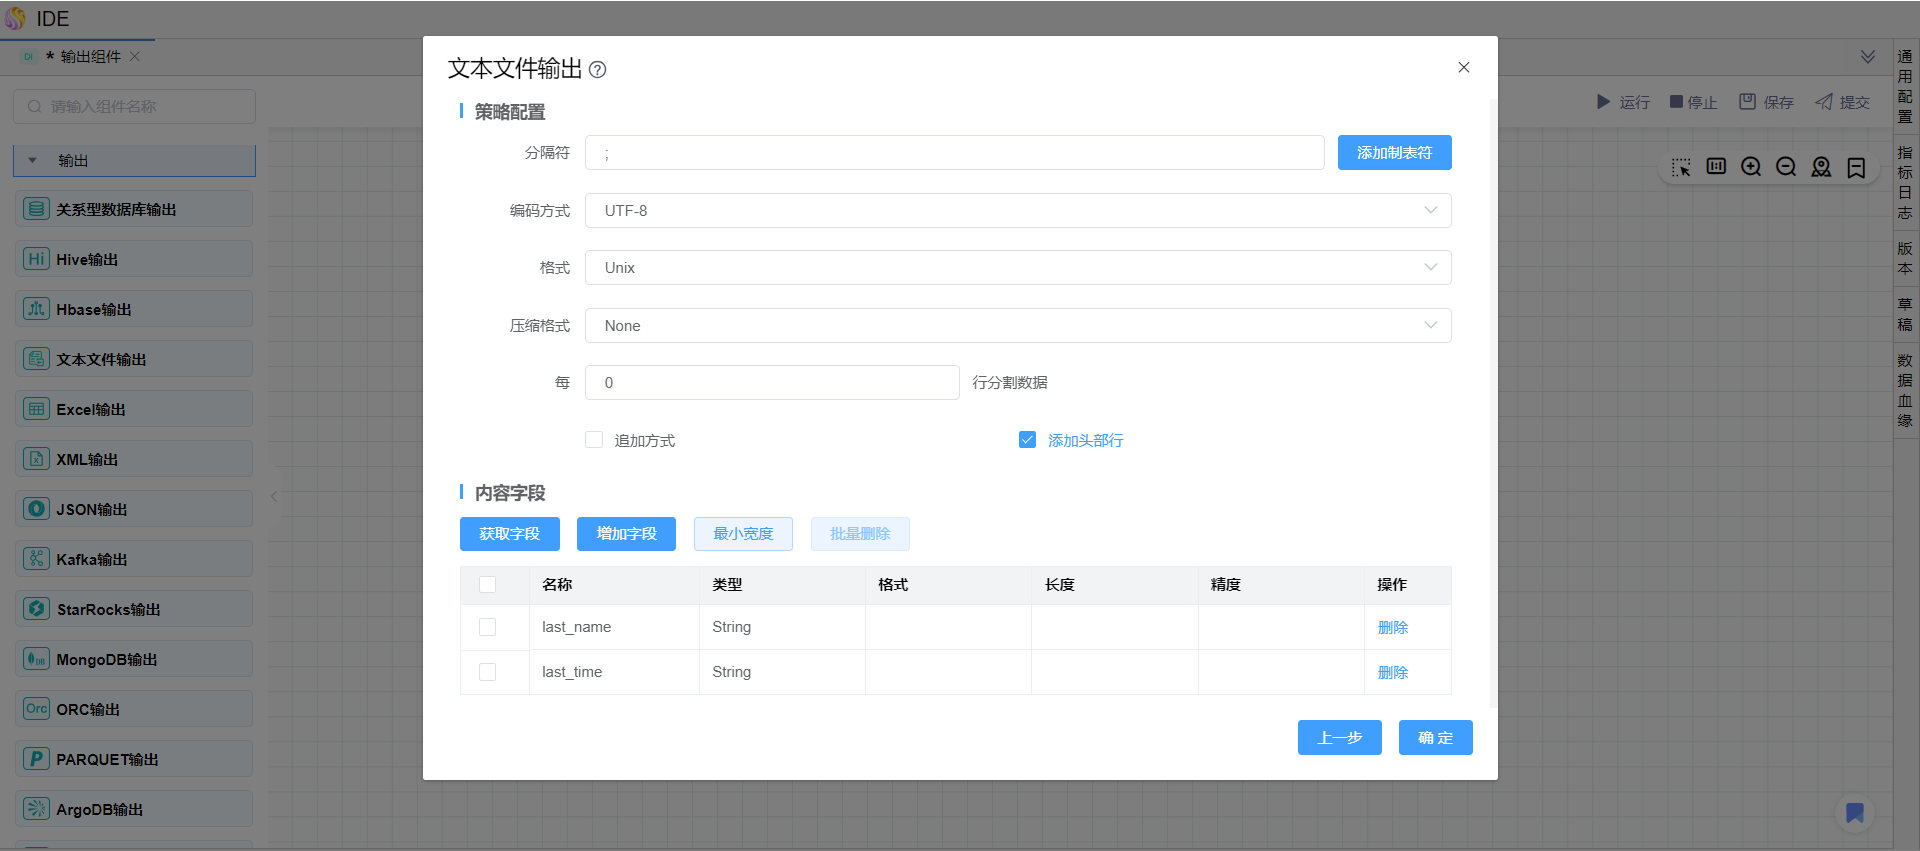Click the Hive输出 component icon
This screenshot has width=1920, height=851.
click(x=36, y=259)
